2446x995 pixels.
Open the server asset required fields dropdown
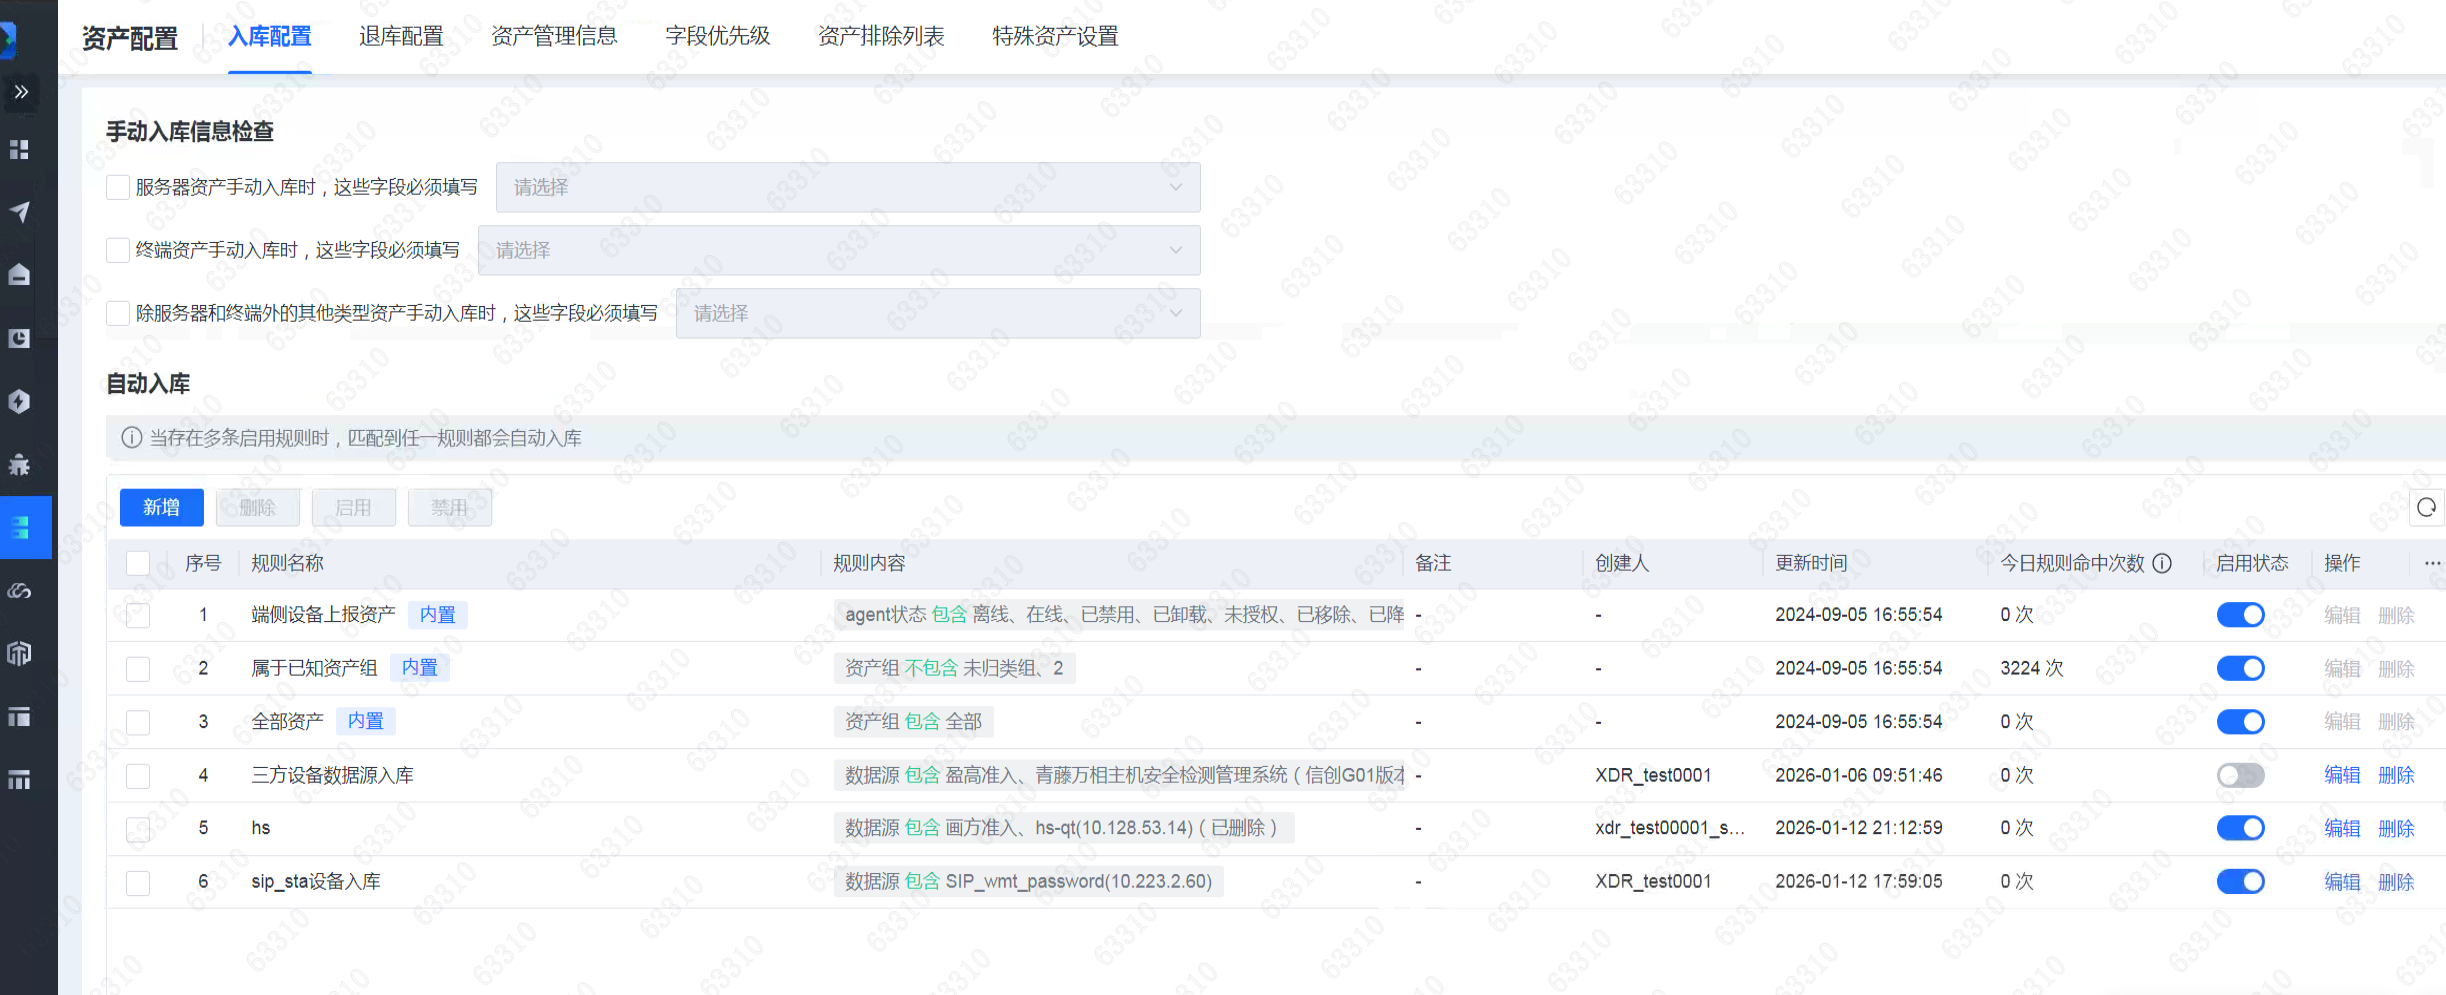point(847,187)
